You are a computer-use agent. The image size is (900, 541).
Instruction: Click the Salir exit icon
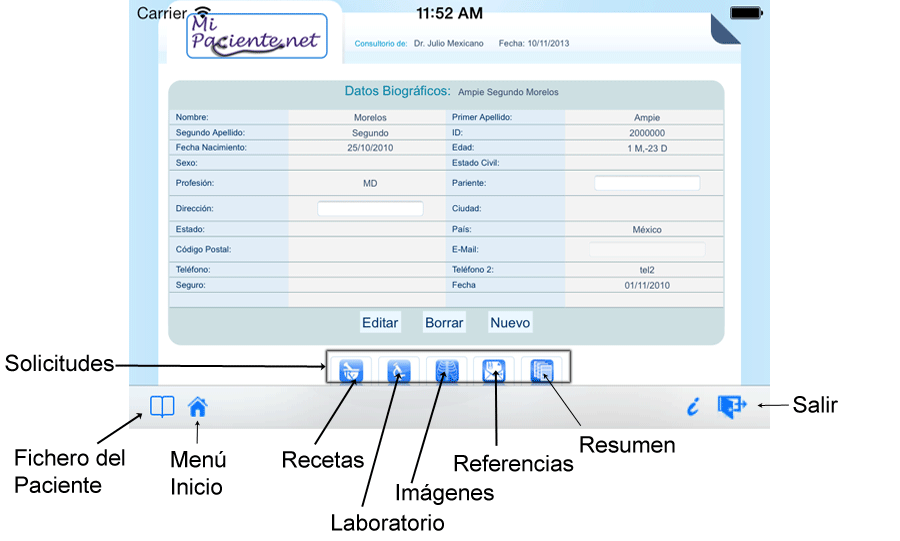[x=732, y=406]
